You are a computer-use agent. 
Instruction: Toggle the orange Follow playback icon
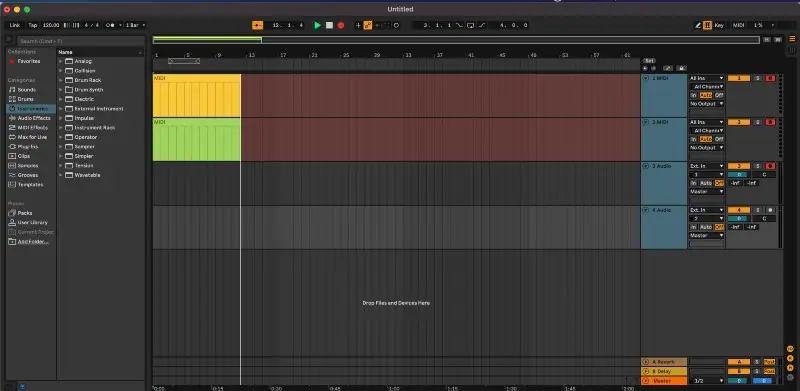point(258,25)
